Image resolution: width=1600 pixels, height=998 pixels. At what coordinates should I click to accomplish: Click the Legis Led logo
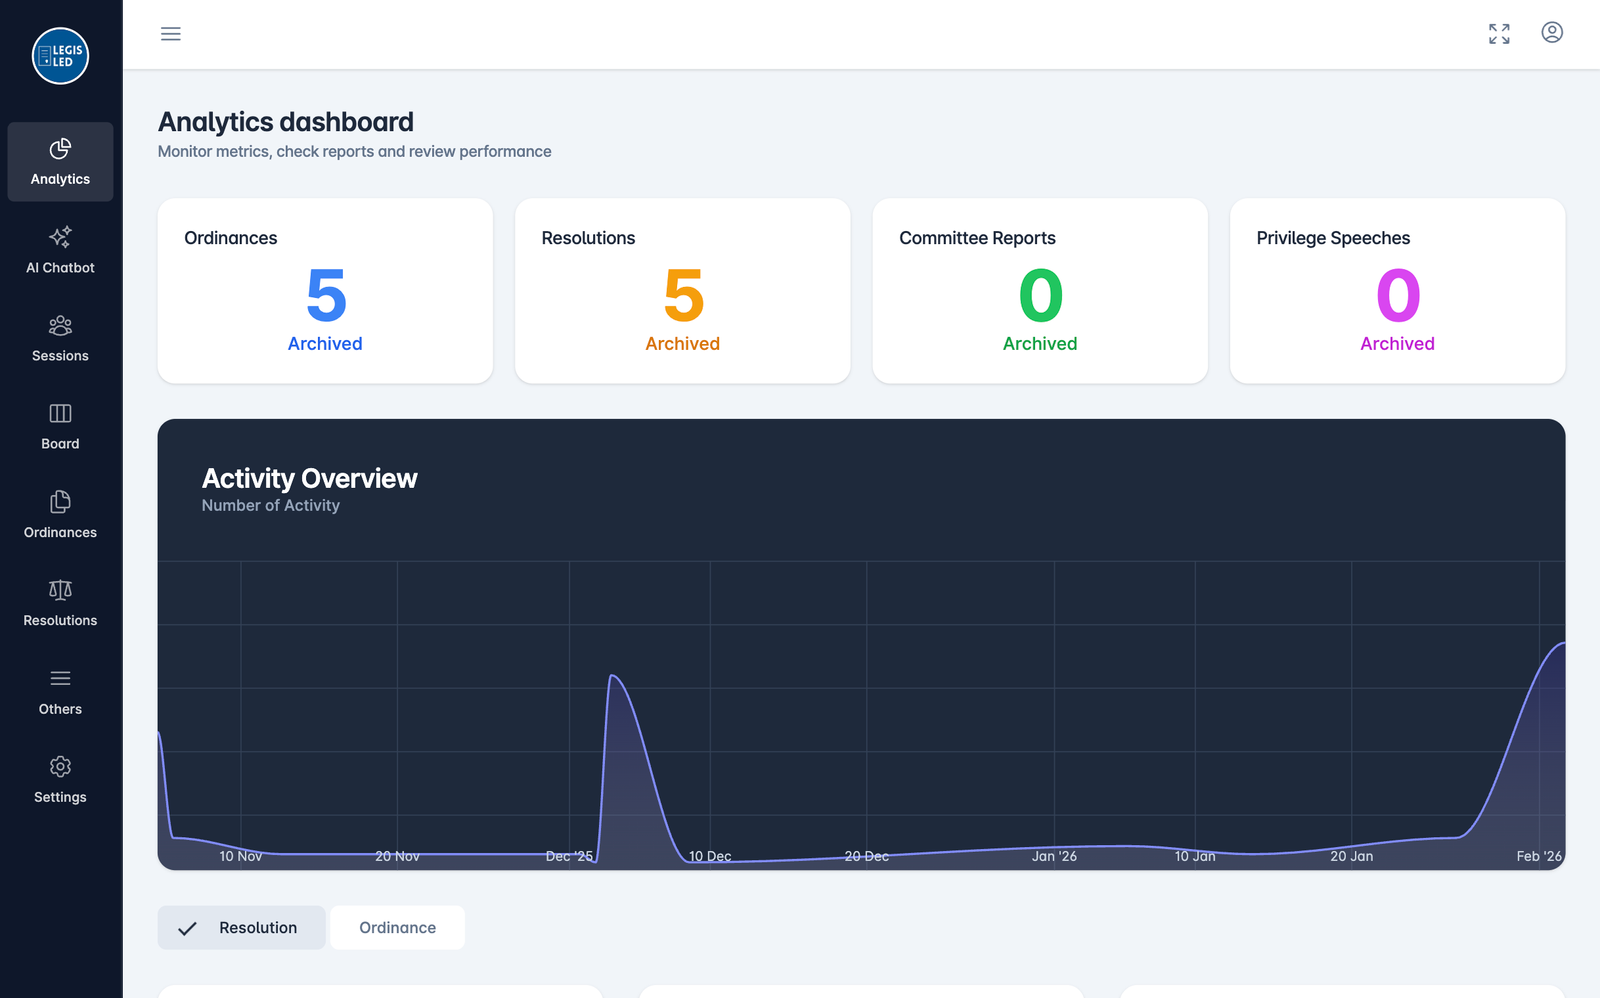[60, 56]
